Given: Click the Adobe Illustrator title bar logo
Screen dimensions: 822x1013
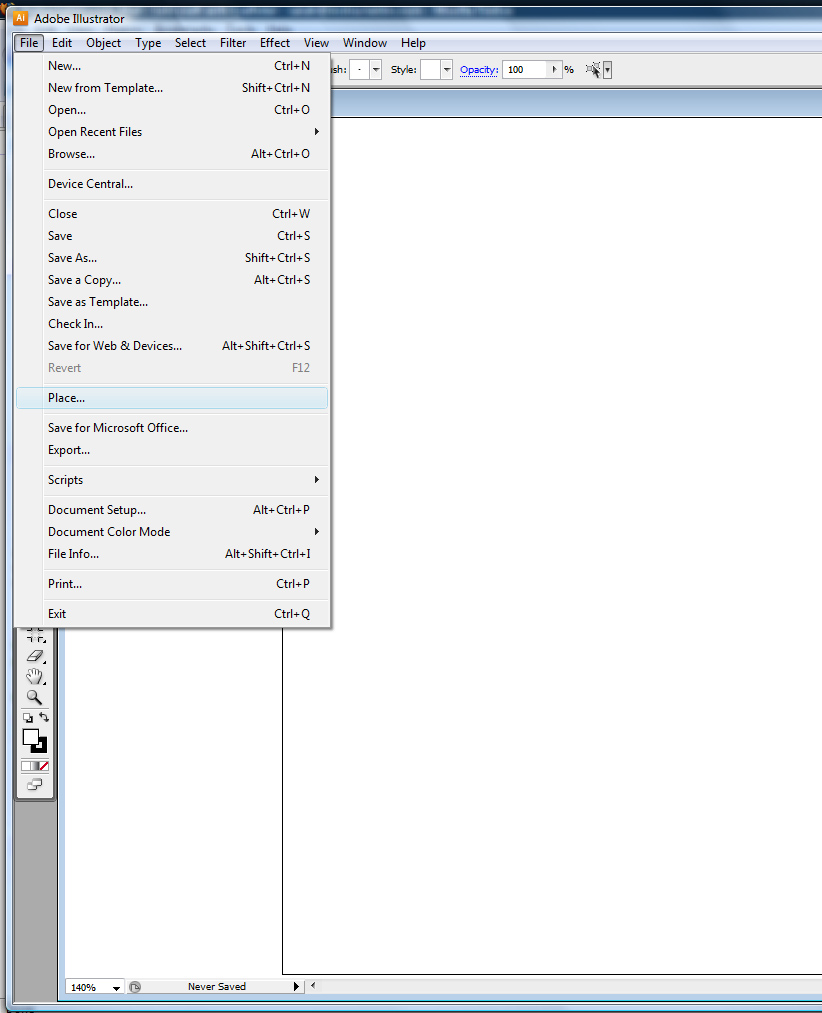Looking at the screenshot, I should 21,18.
